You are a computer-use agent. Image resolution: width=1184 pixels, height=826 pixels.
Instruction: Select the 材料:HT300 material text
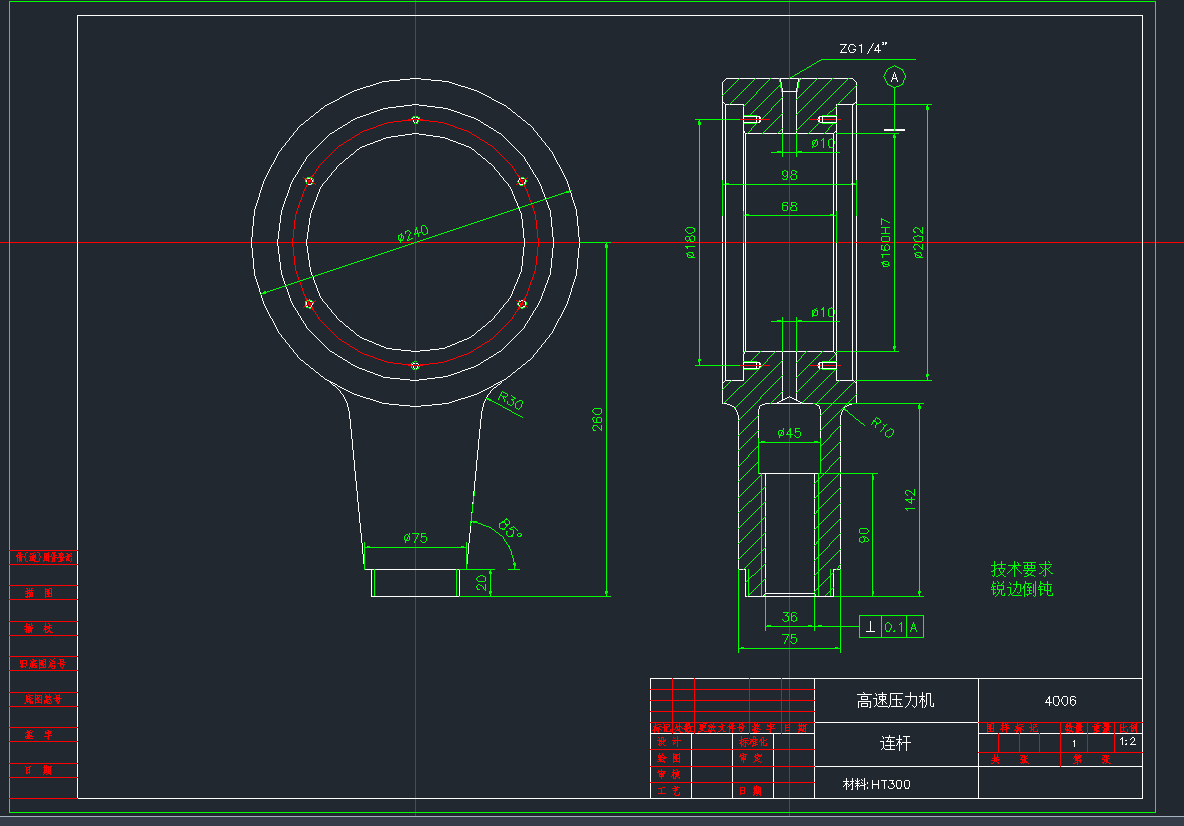coord(877,784)
